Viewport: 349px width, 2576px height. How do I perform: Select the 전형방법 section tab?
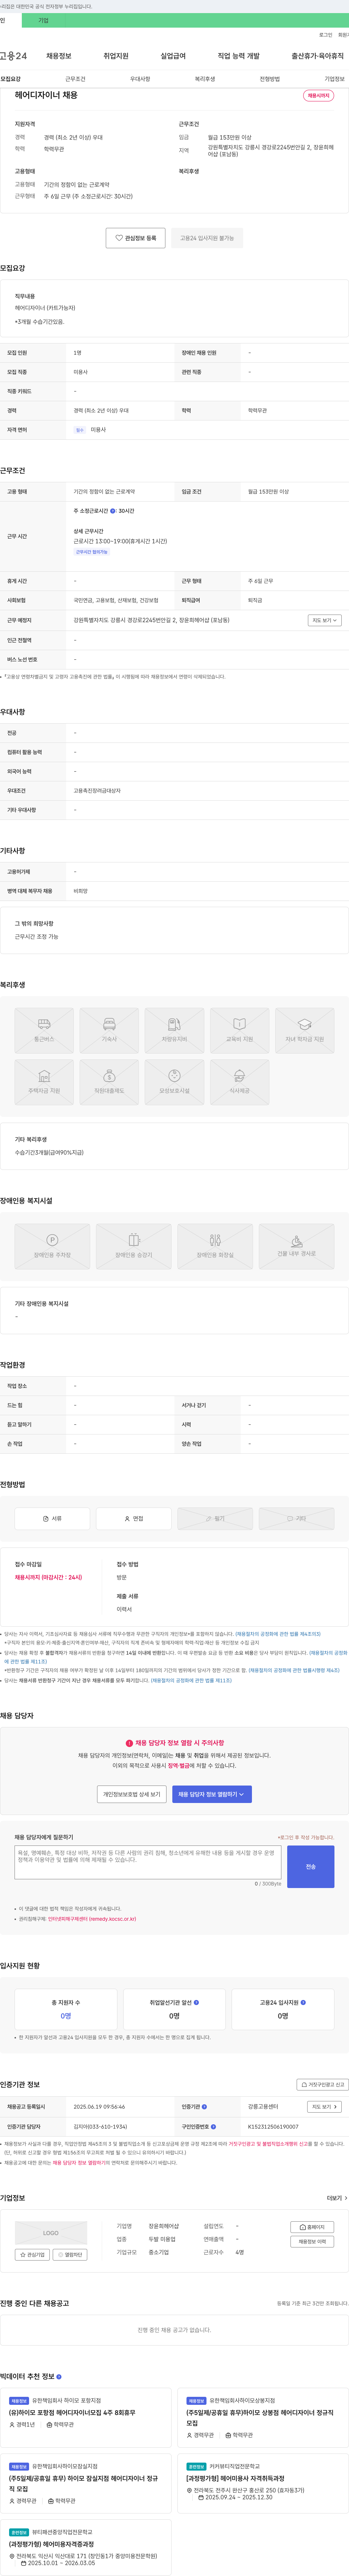click(x=270, y=79)
